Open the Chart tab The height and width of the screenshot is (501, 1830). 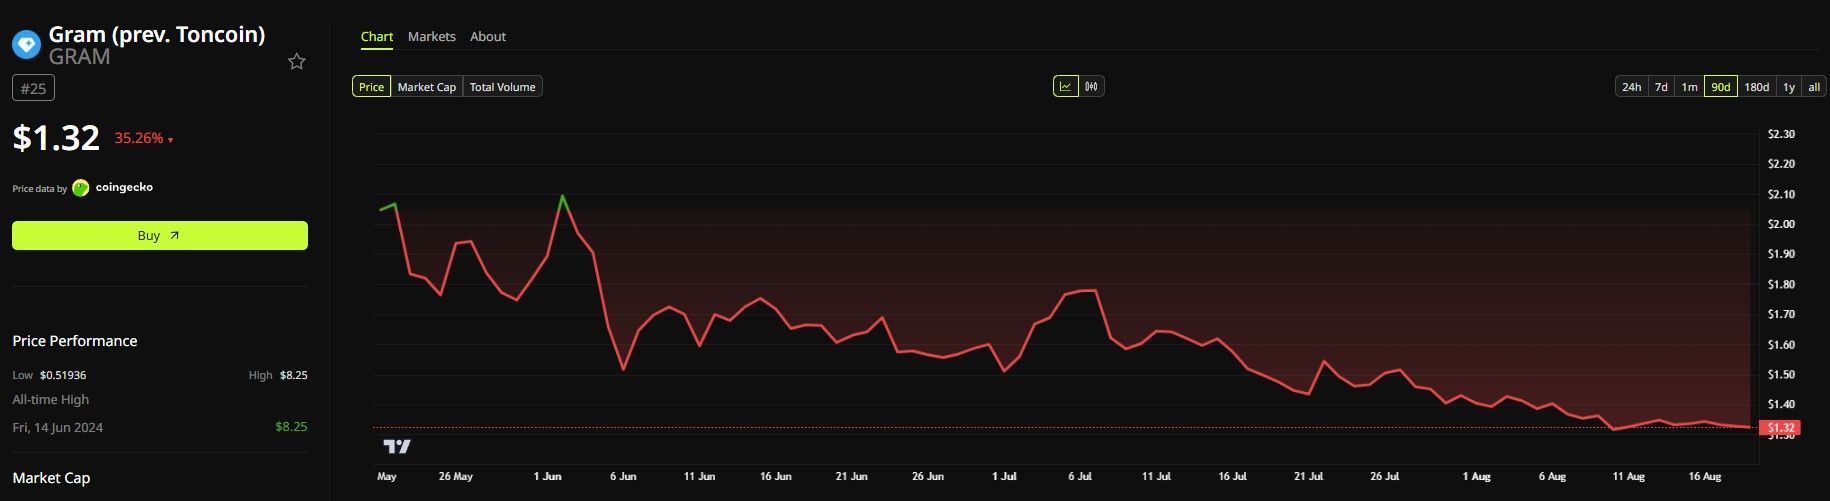tap(377, 36)
